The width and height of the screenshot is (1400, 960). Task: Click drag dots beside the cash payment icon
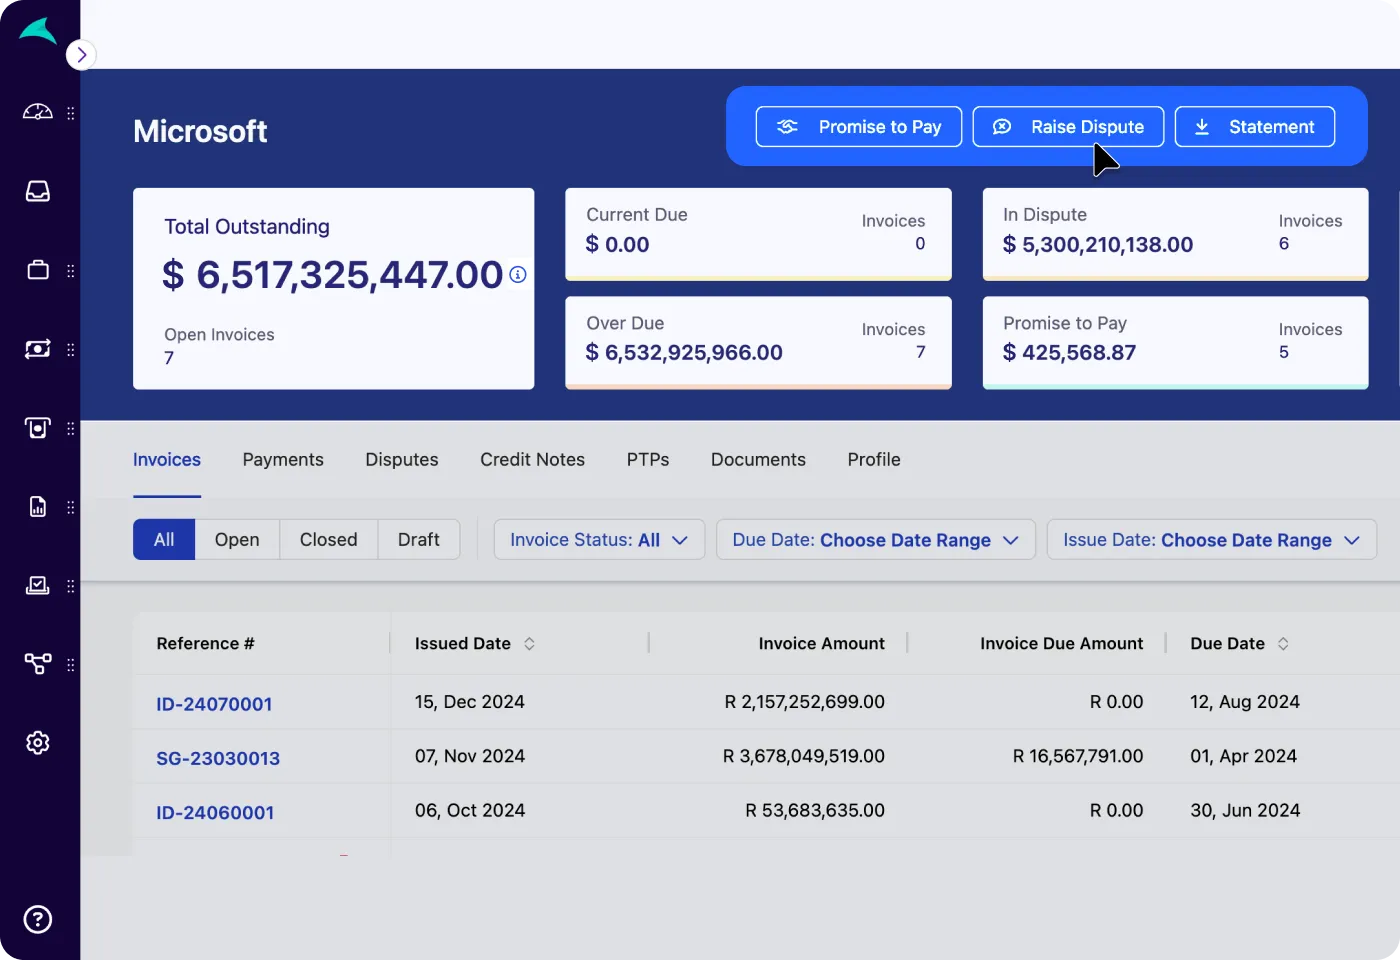71,350
